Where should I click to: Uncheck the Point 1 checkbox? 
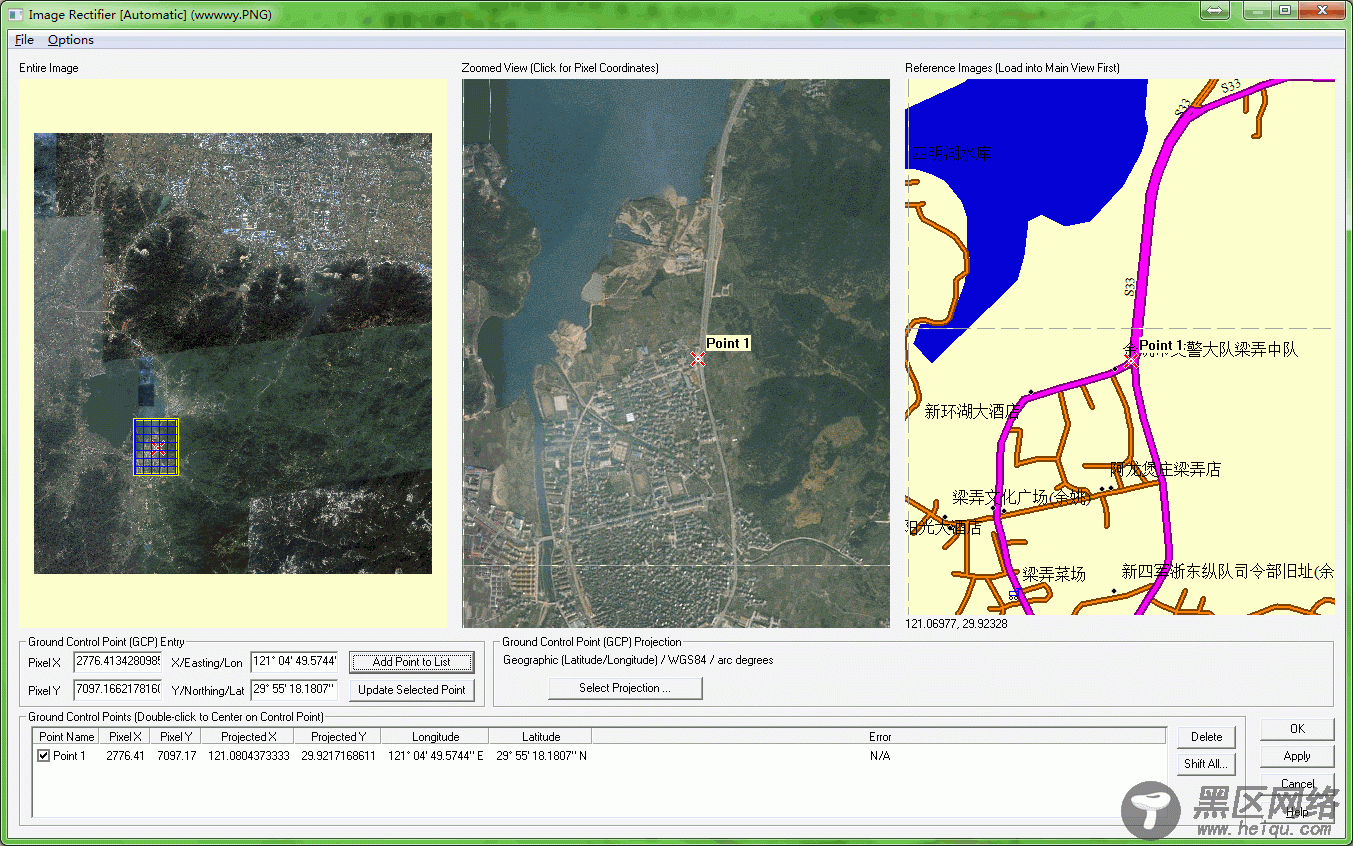(x=43, y=756)
